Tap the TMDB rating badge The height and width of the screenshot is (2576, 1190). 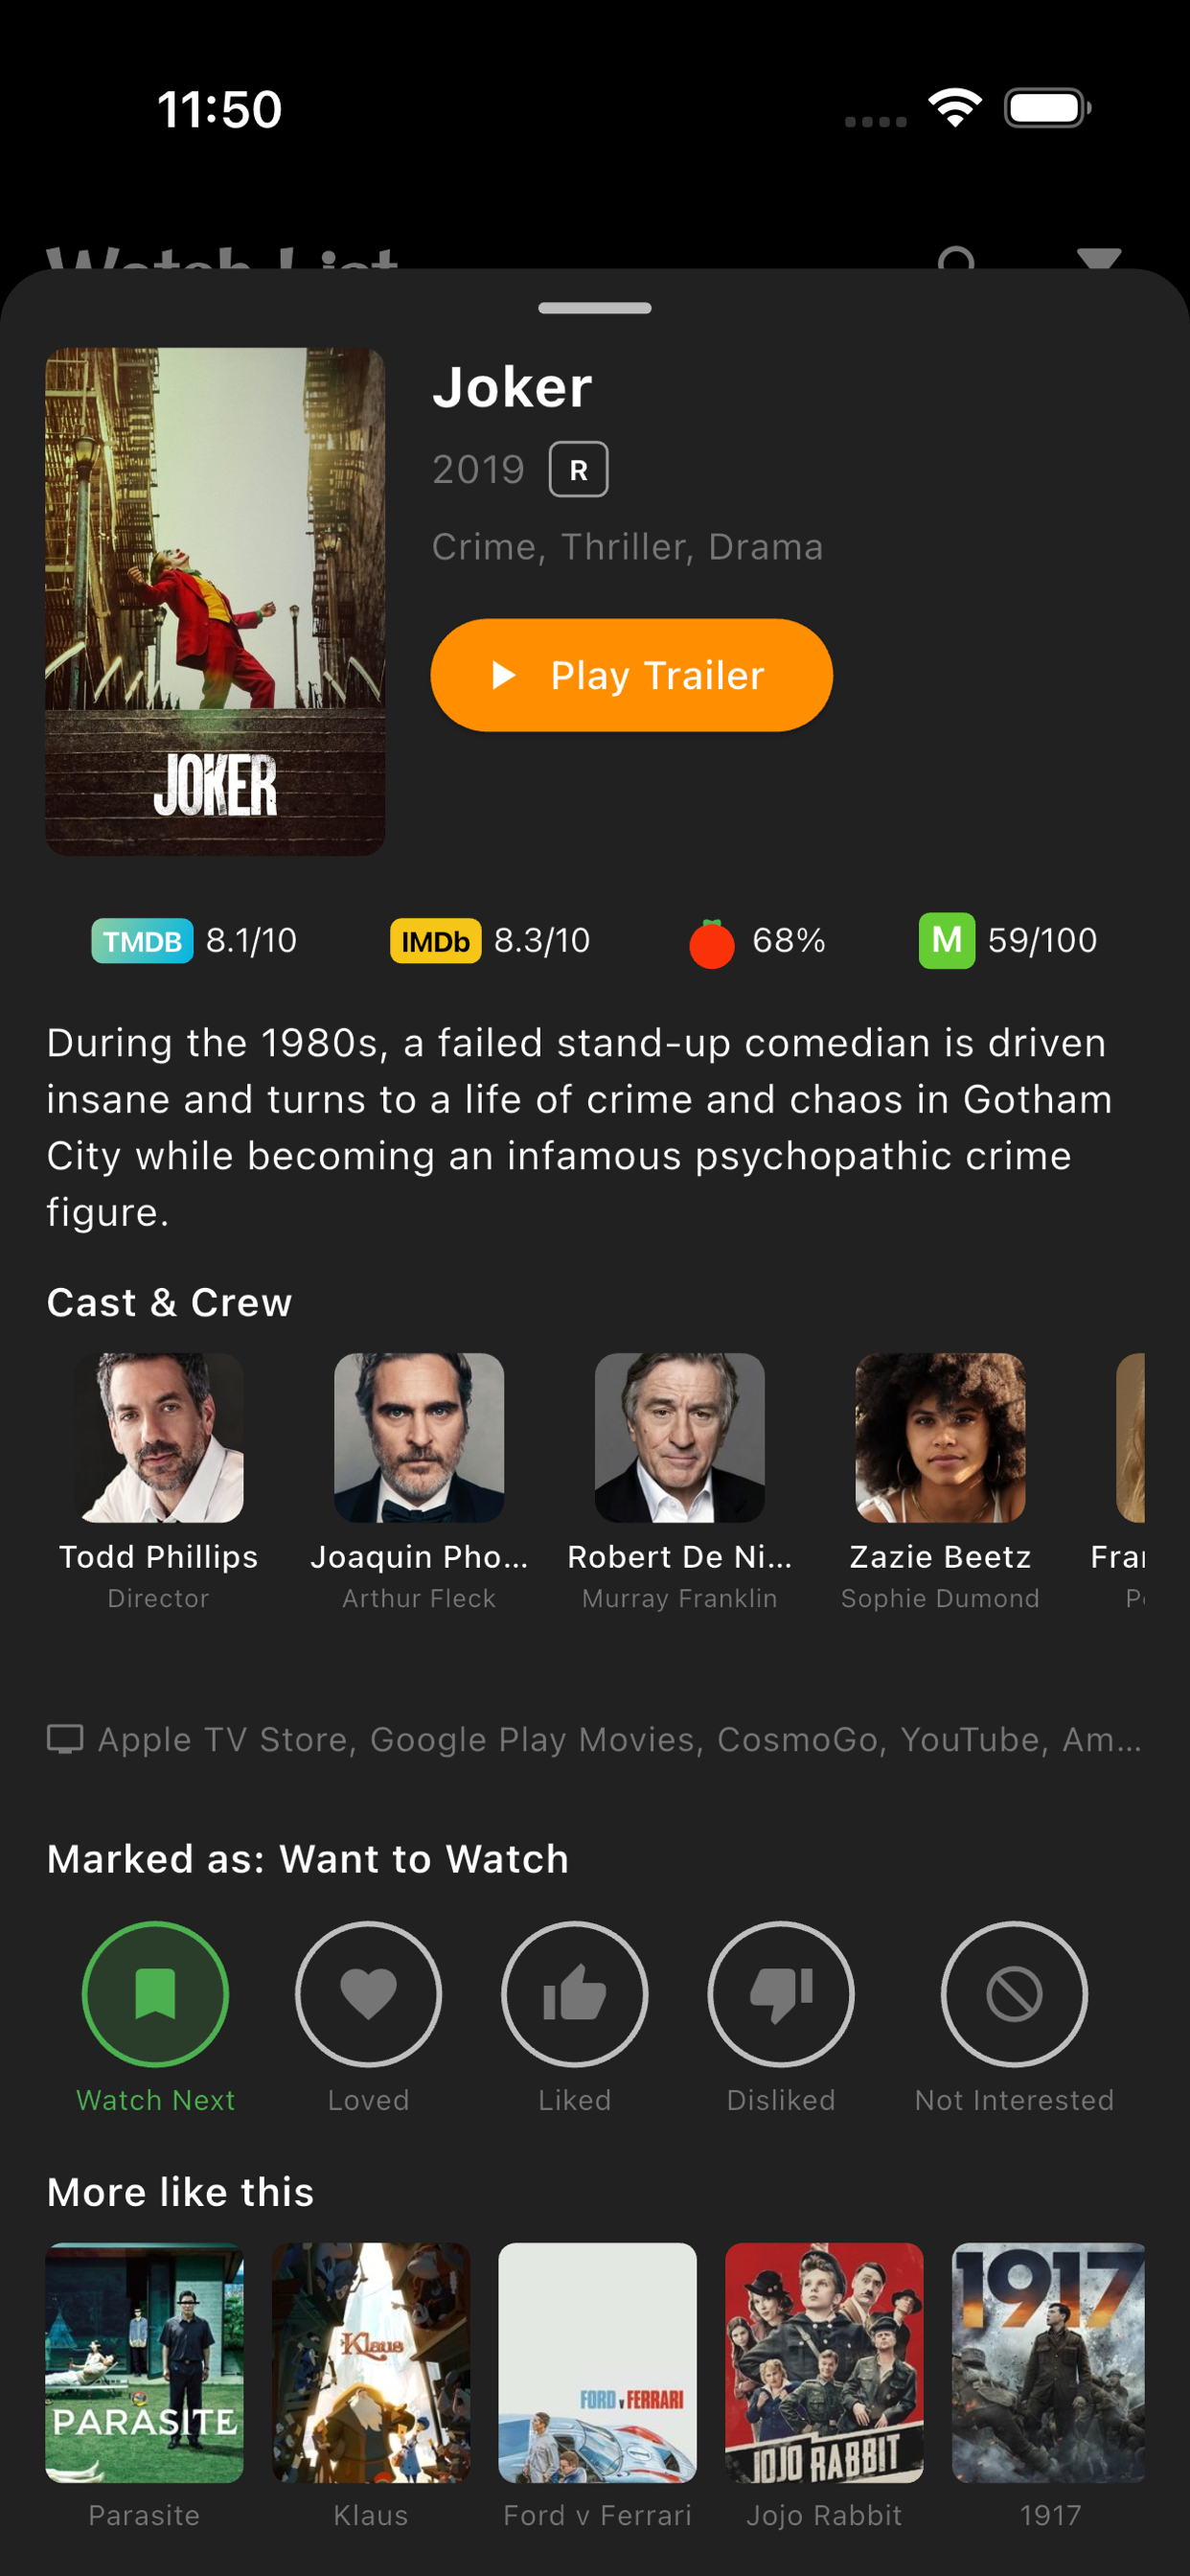pos(142,941)
